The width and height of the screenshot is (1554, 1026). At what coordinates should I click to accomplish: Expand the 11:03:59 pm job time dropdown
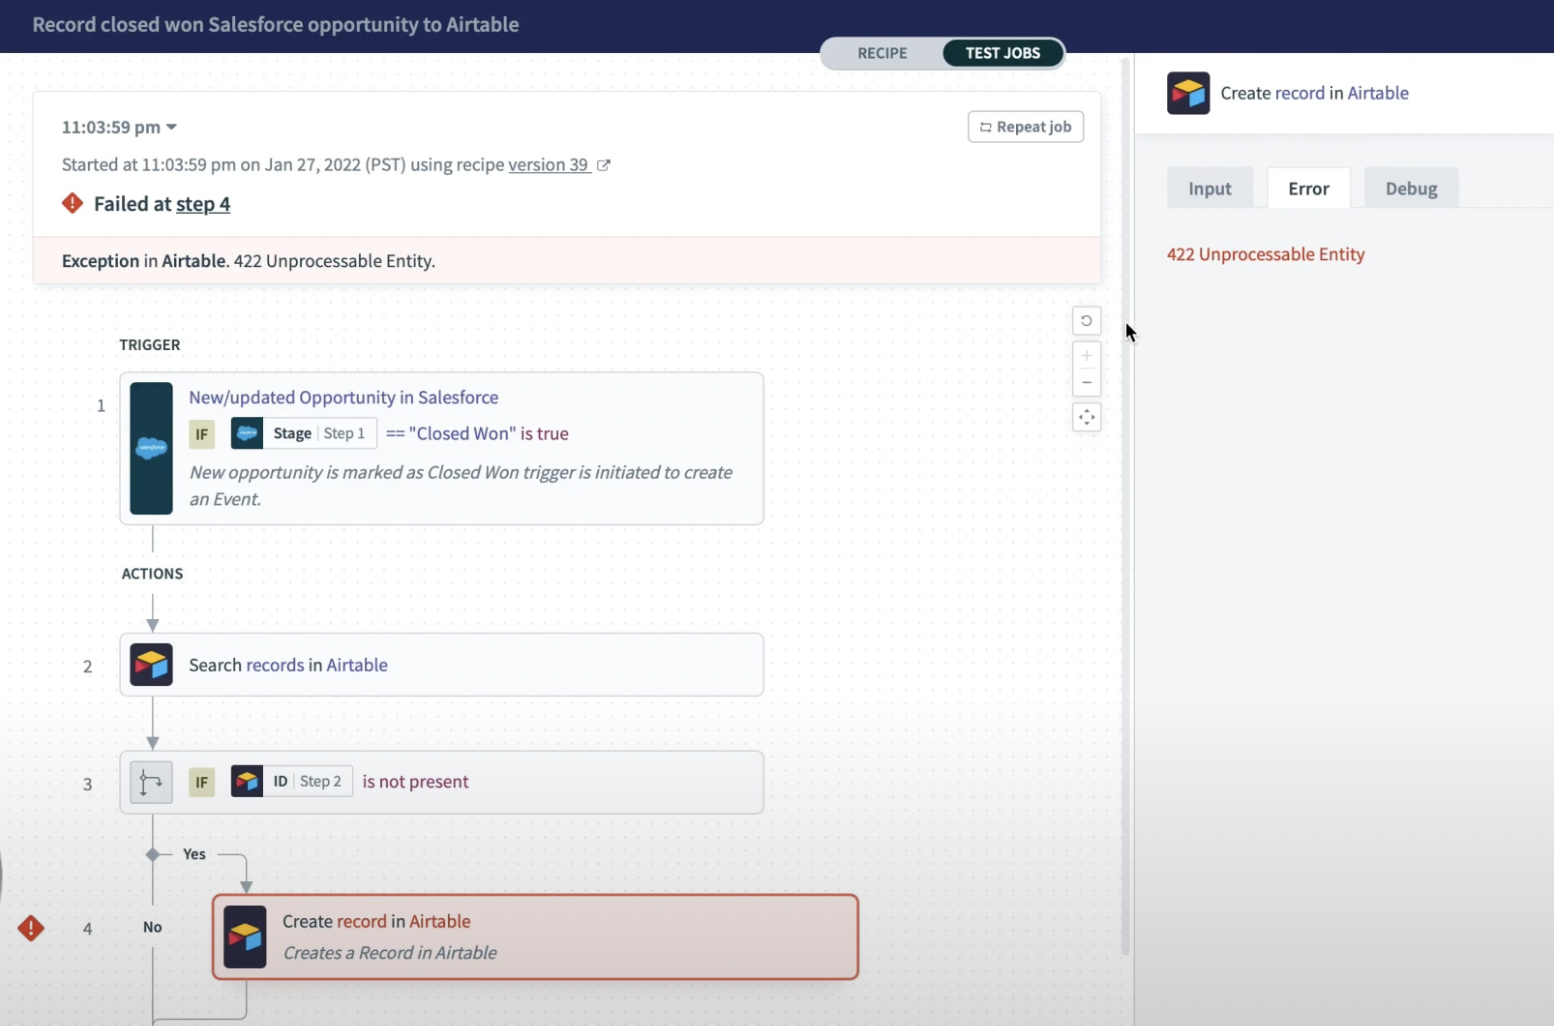click(119, 127)
